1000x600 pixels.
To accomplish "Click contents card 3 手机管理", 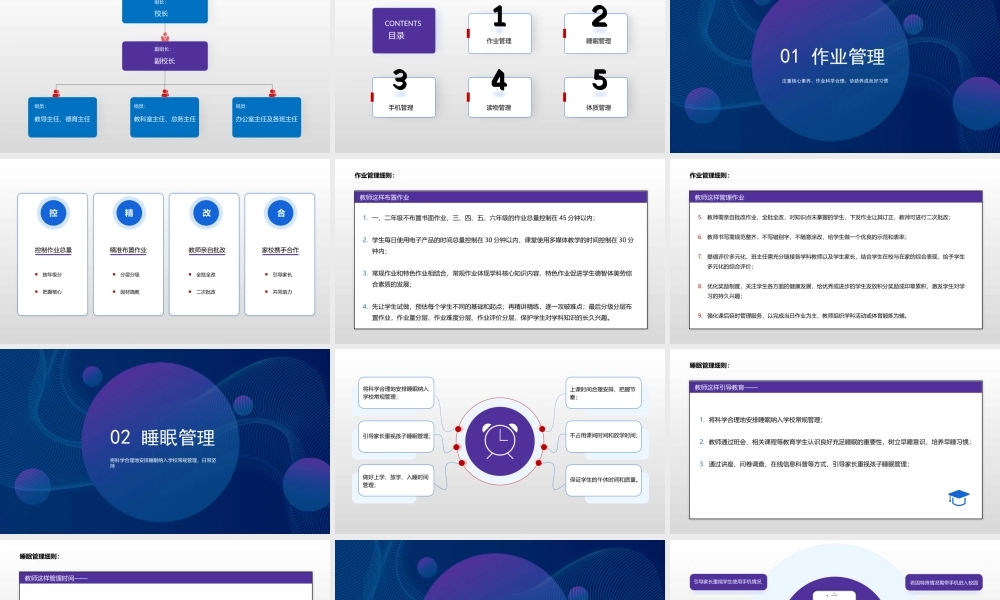I will tap(404, 97).
